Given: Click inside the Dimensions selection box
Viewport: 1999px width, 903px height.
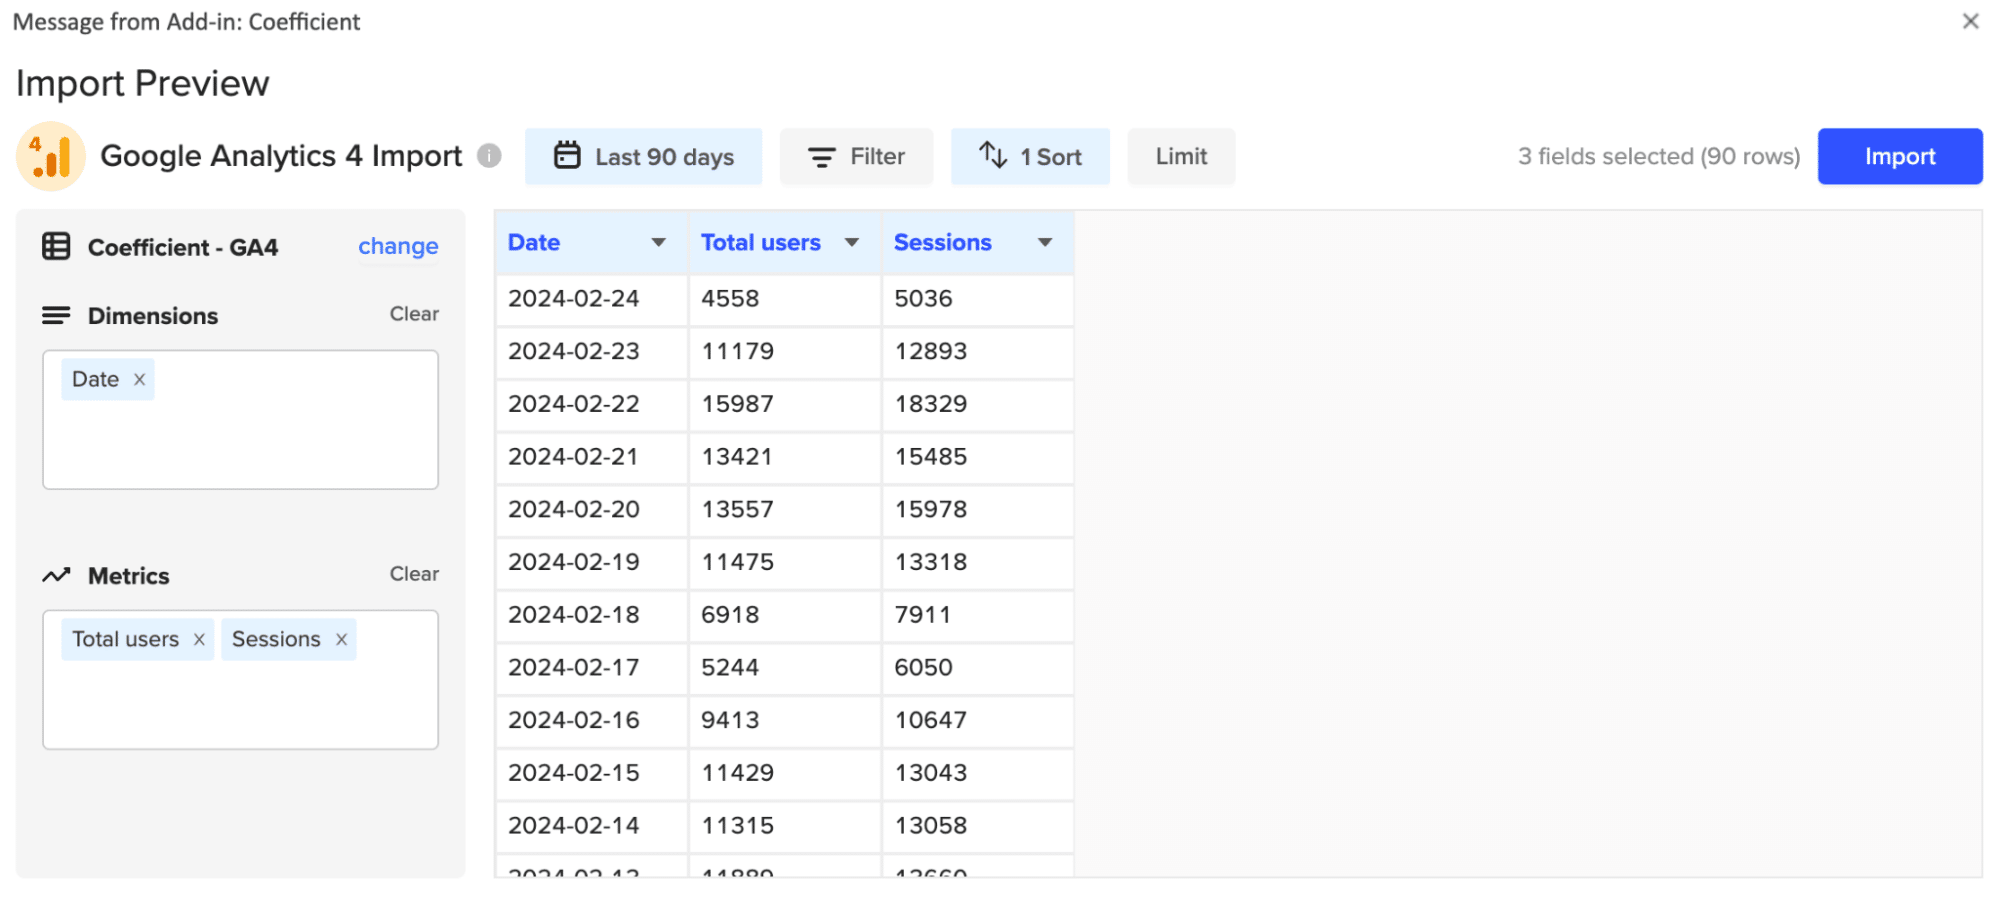Looking at the screenshot, I should (x=240, y=420).
